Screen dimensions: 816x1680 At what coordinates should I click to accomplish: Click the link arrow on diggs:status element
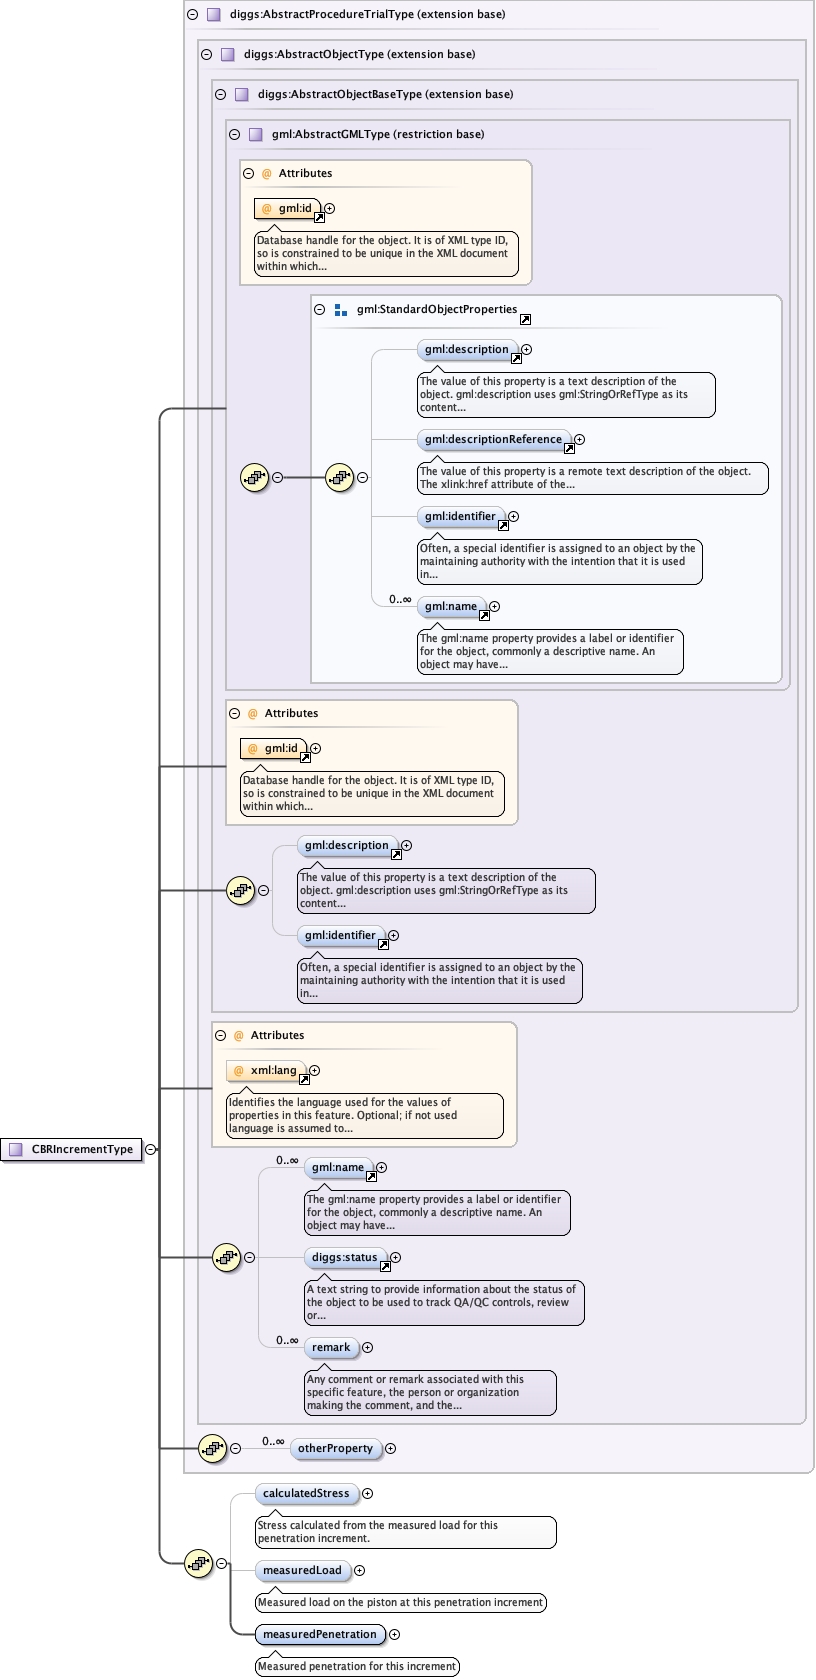(x=385, y=1267)
